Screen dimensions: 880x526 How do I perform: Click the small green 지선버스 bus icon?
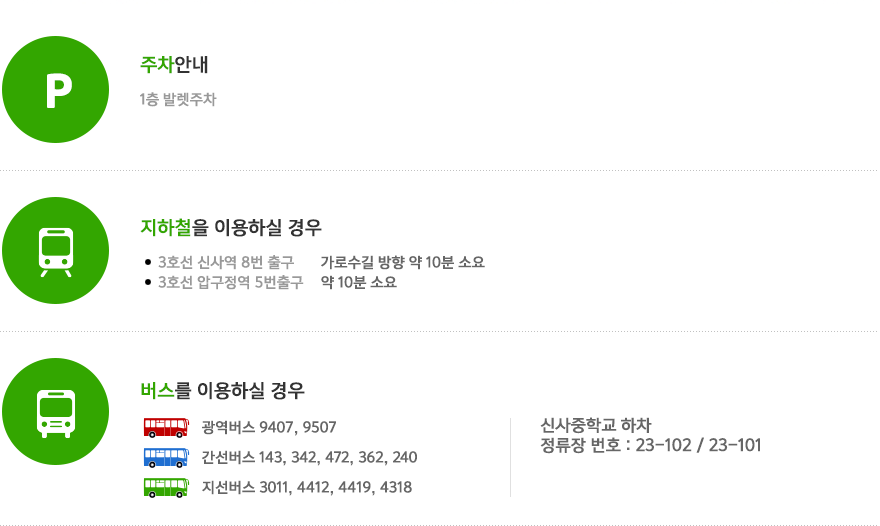166,487
